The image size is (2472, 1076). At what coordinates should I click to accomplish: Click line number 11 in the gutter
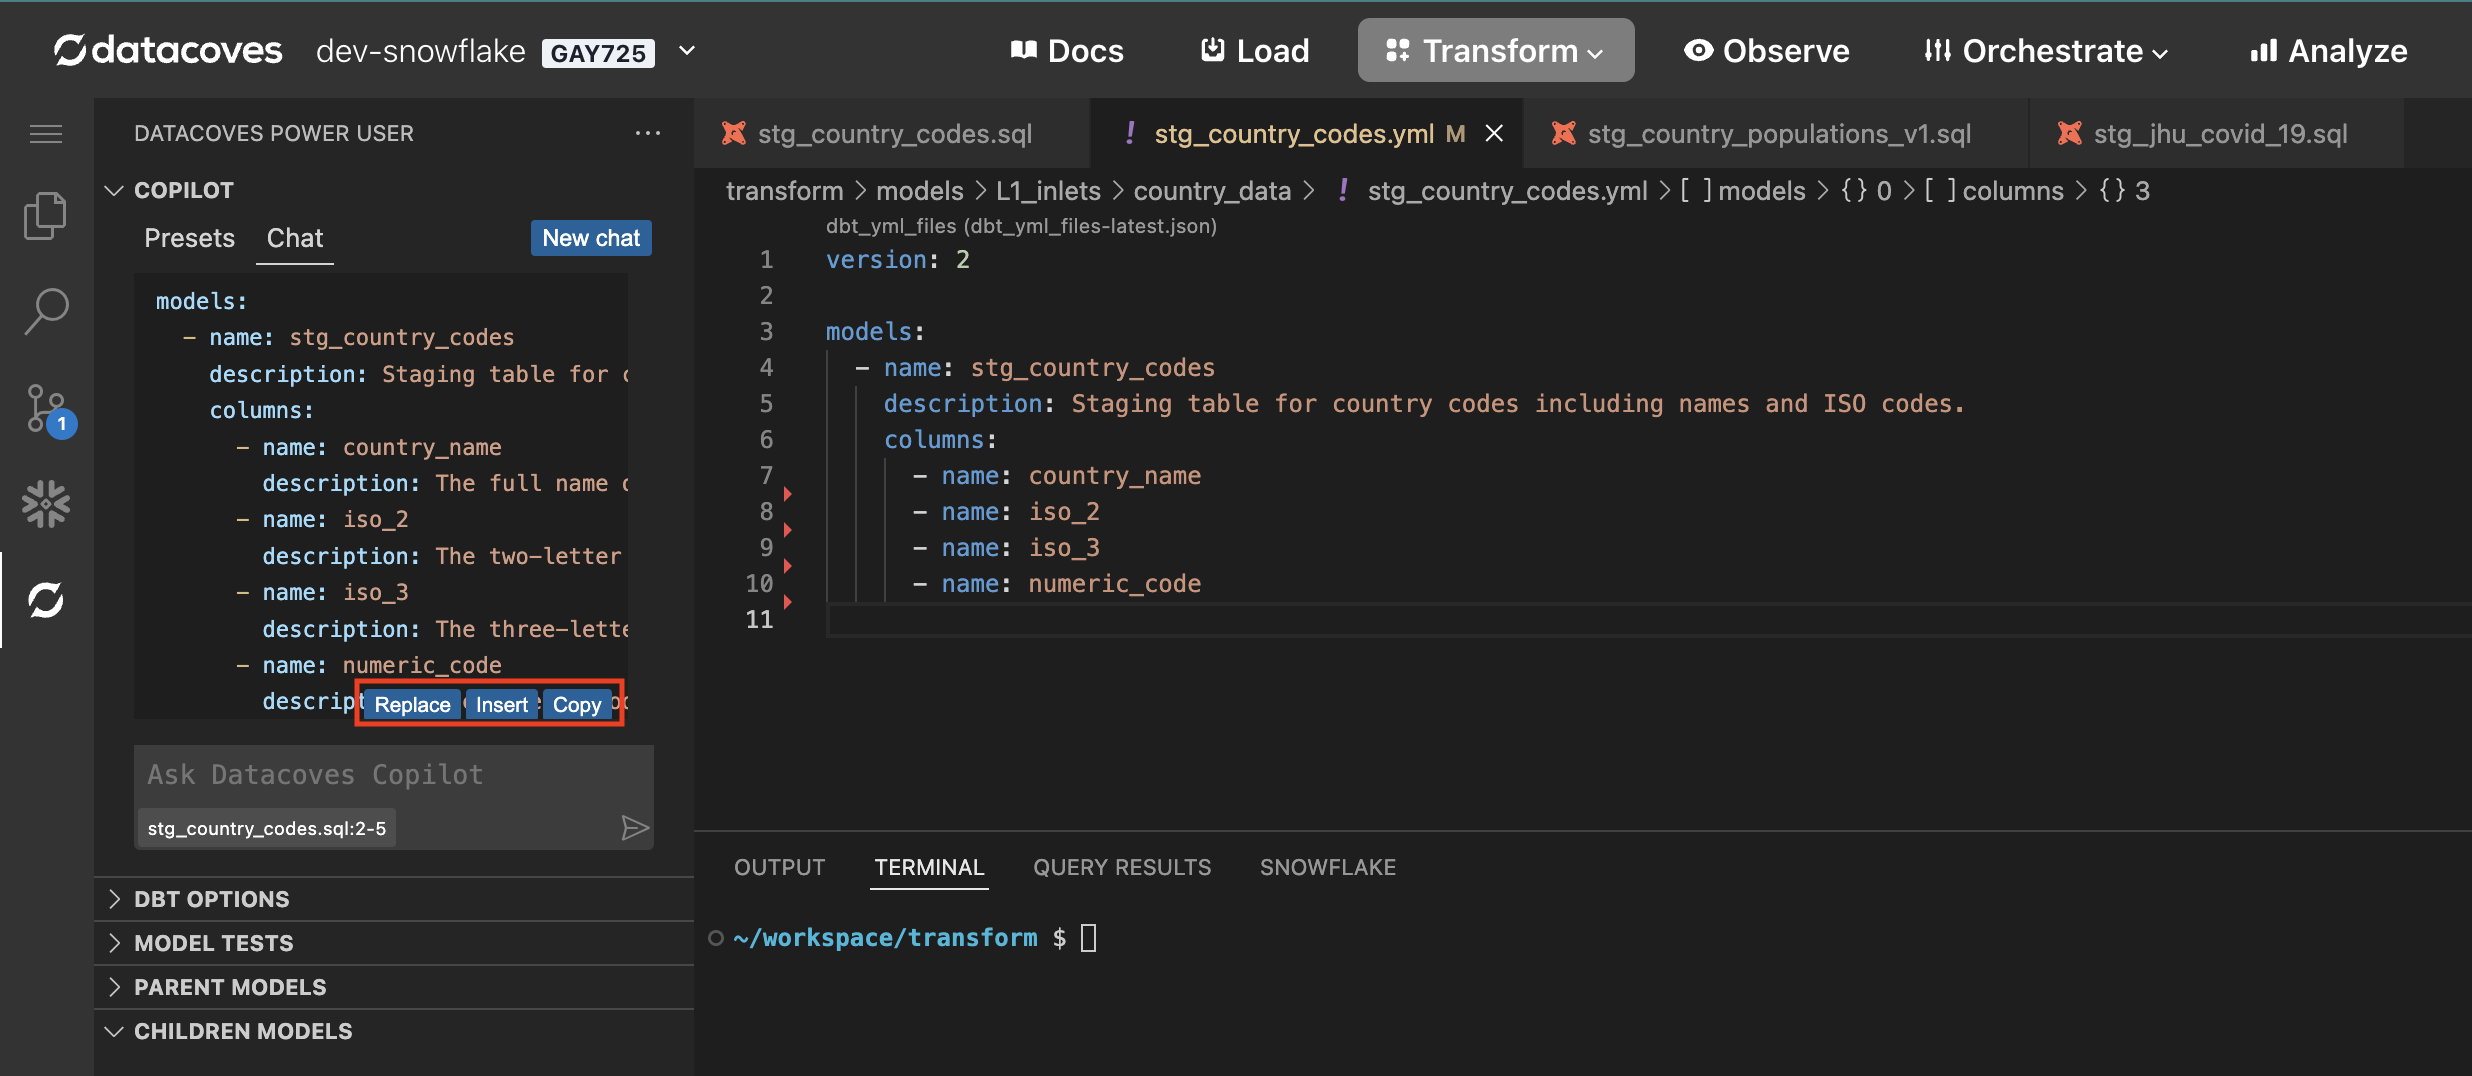pos(760,620)
